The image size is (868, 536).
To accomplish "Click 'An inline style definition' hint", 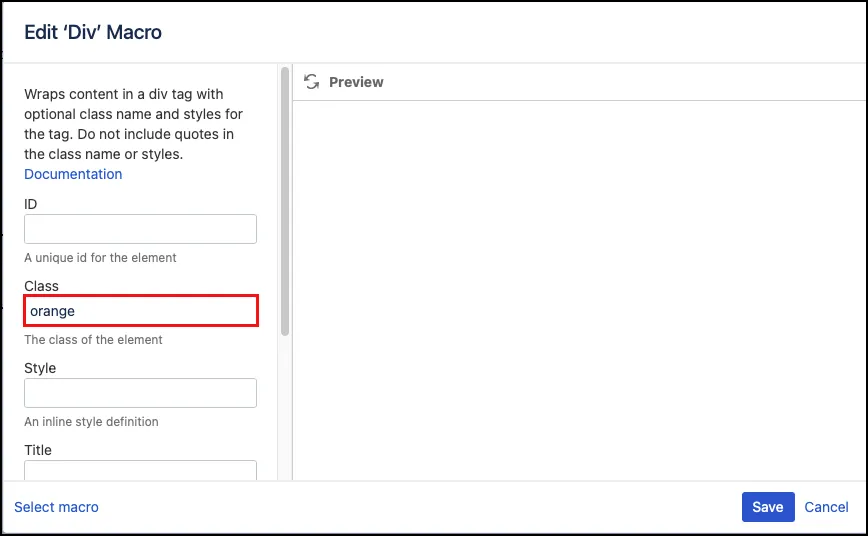I will [91, 421].
